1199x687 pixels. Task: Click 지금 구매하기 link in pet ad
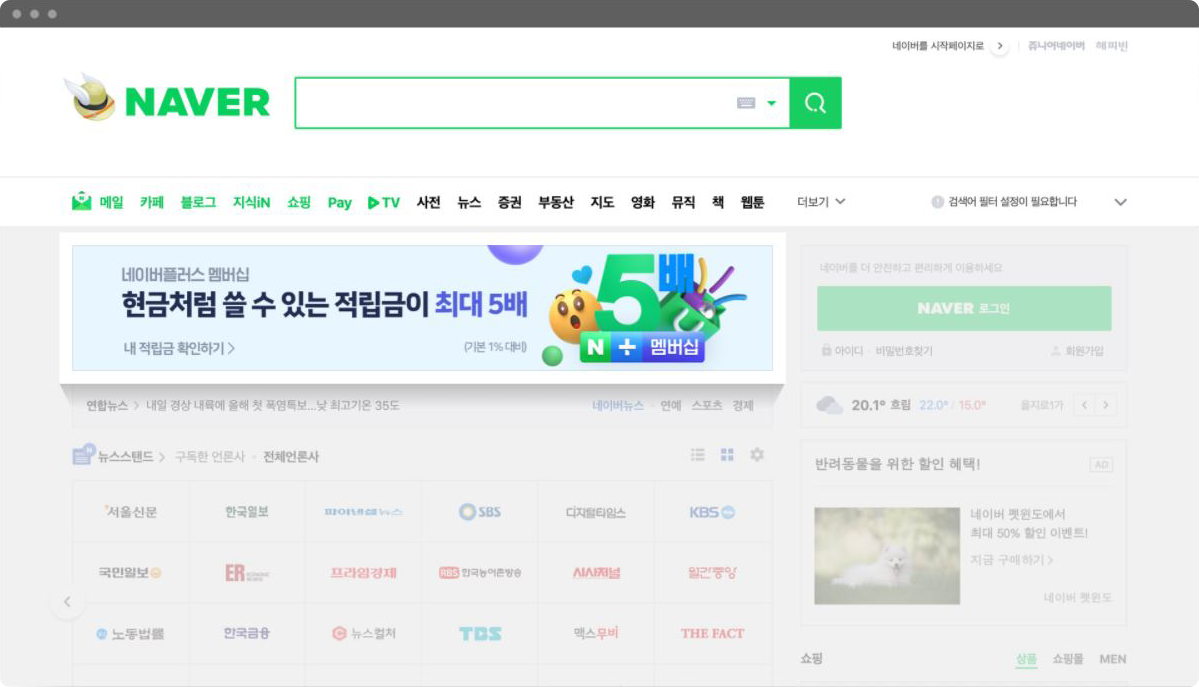[1012, 560]
